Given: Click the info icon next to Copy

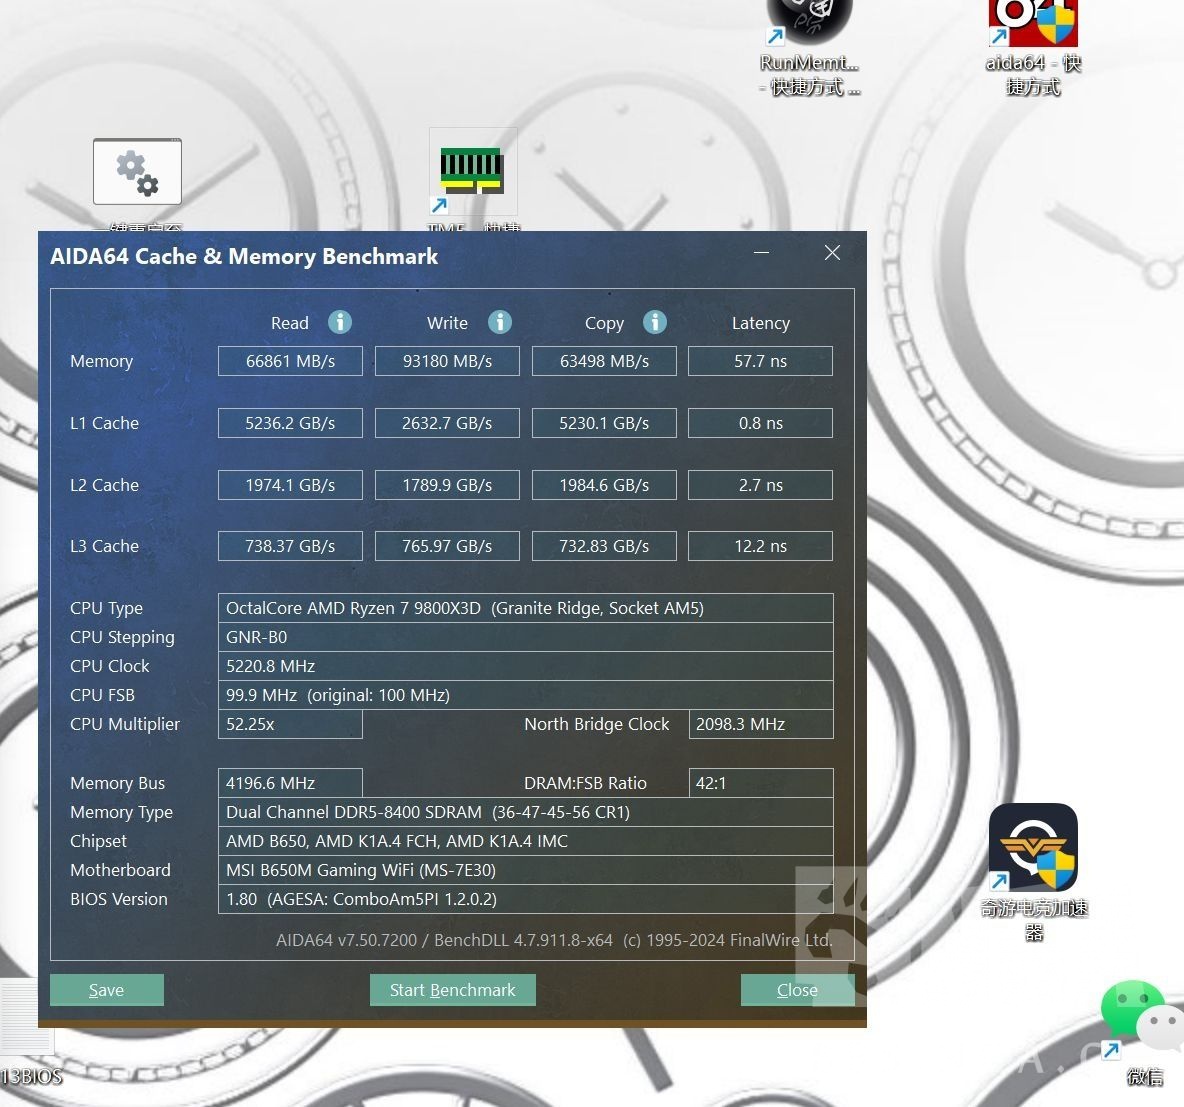Looking at the screenshot, I should [655, 322].
